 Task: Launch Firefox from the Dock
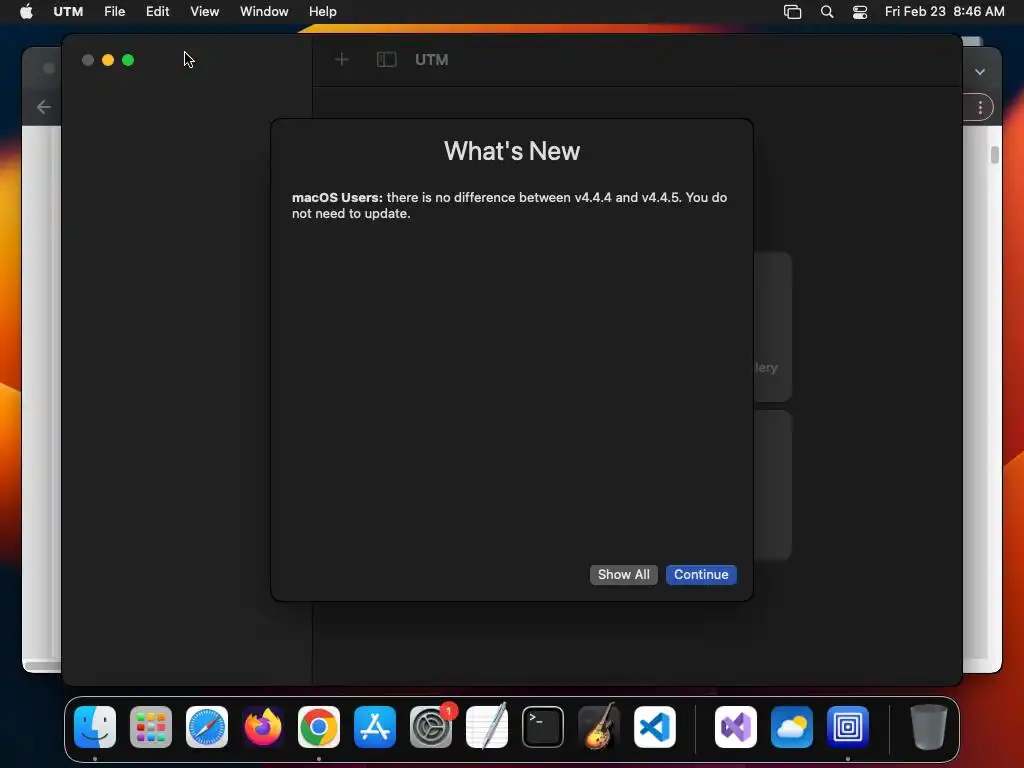tap(263, 727)
